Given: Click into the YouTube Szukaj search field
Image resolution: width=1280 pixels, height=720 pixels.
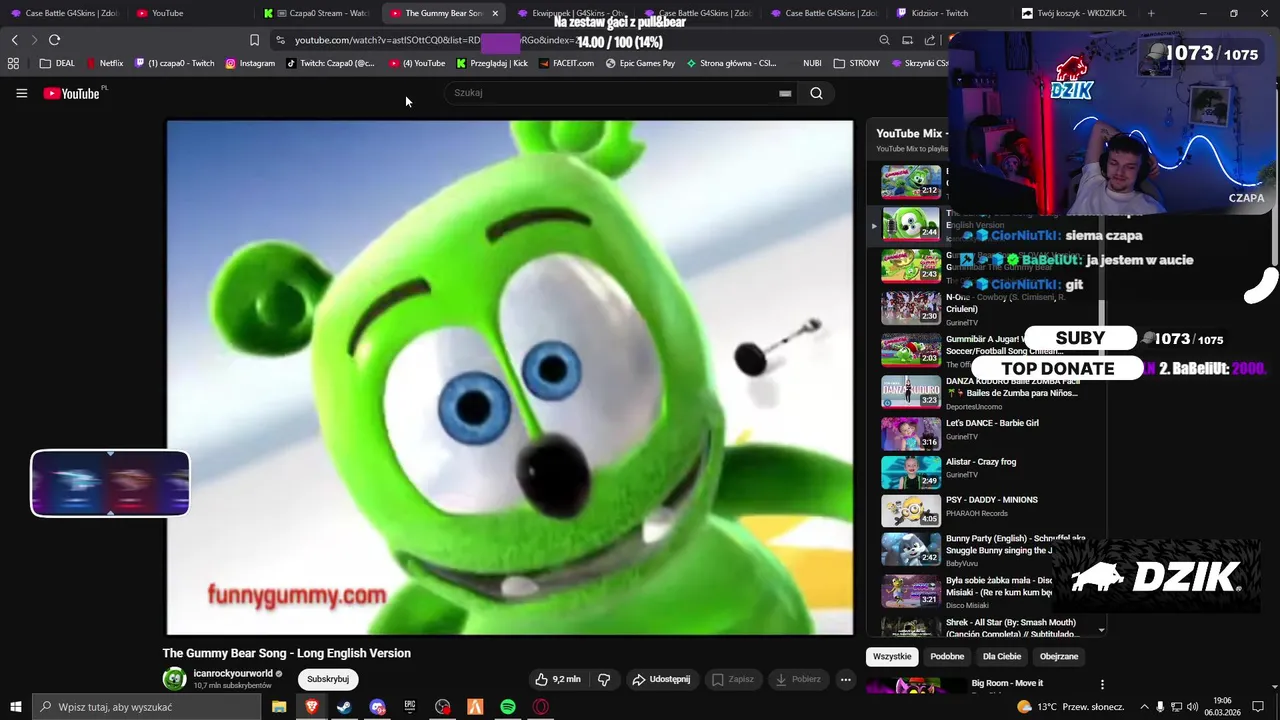Looking at the screenshot, I should click(610, 93).
